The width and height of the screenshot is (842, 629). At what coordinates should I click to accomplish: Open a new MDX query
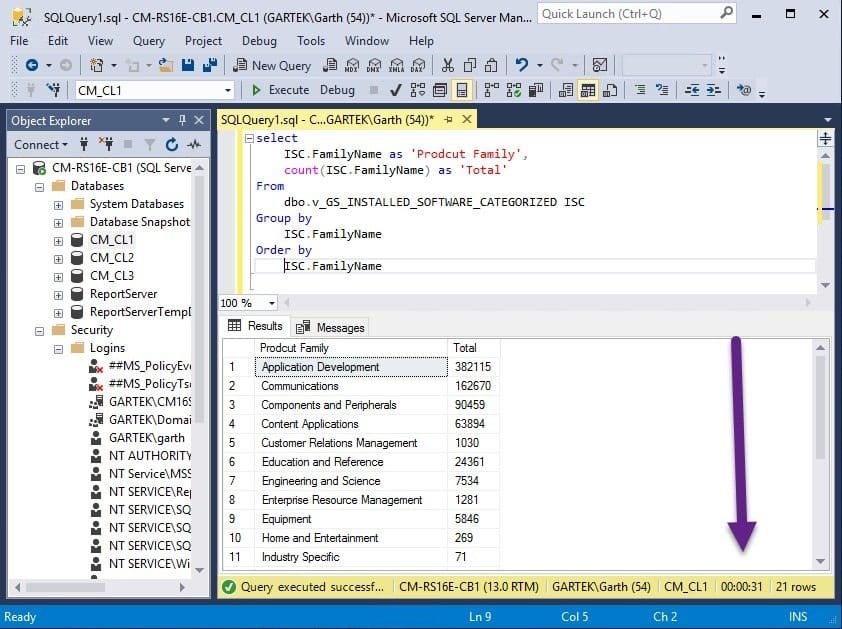point(352,66)
